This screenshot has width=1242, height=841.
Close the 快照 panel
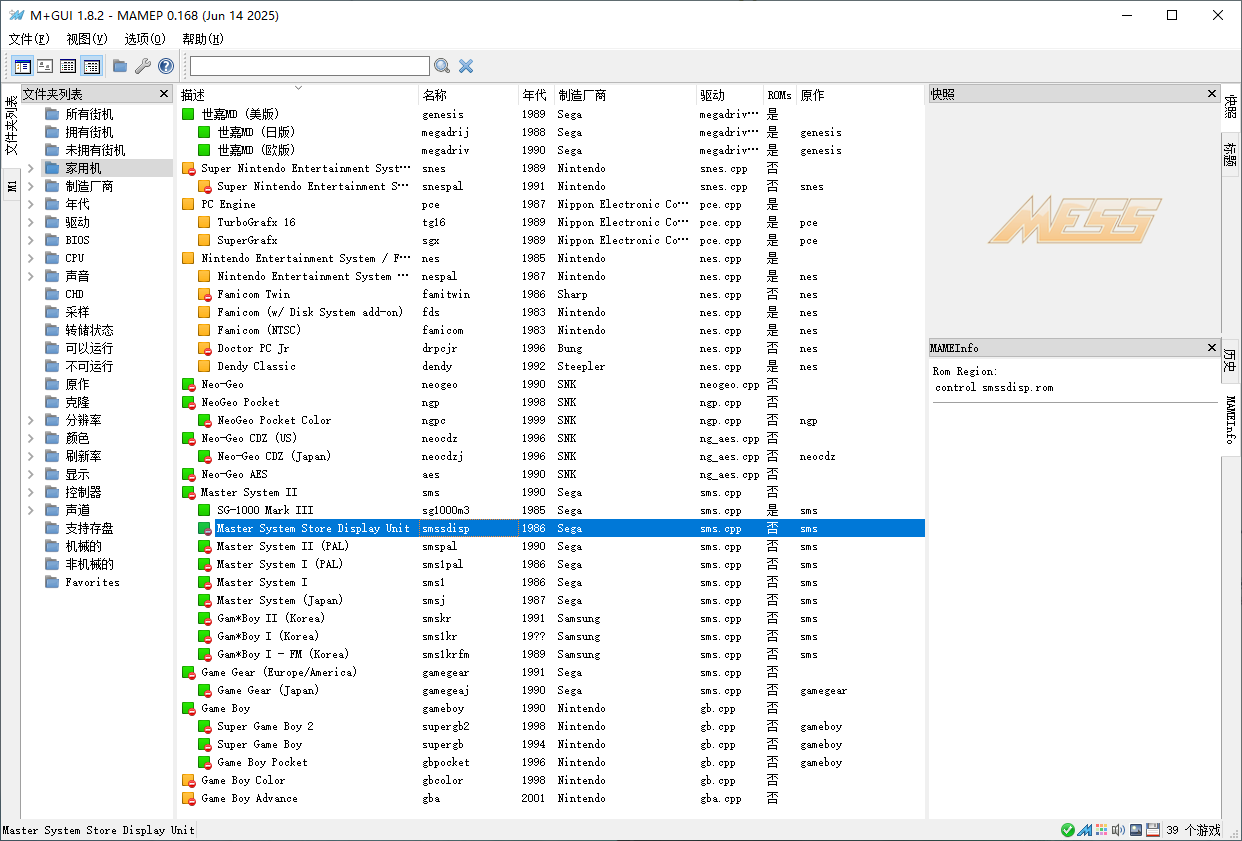click(1211, 94)
